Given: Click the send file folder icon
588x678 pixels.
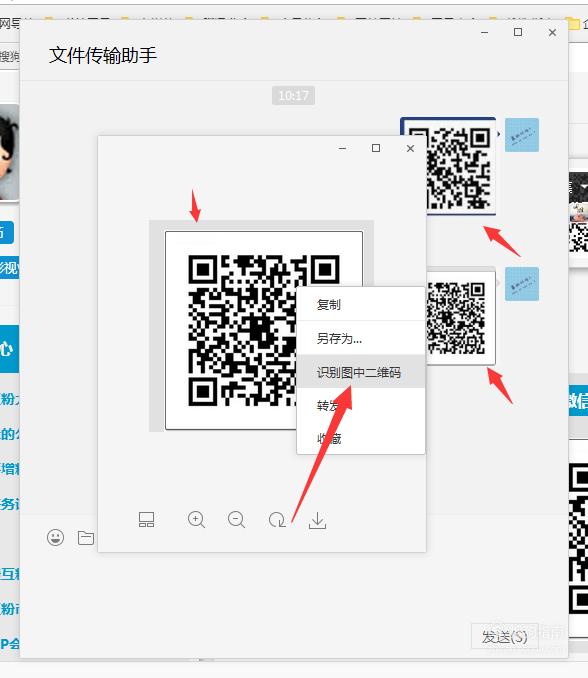Looking at the screenshot, I should (x=86, y=537).
